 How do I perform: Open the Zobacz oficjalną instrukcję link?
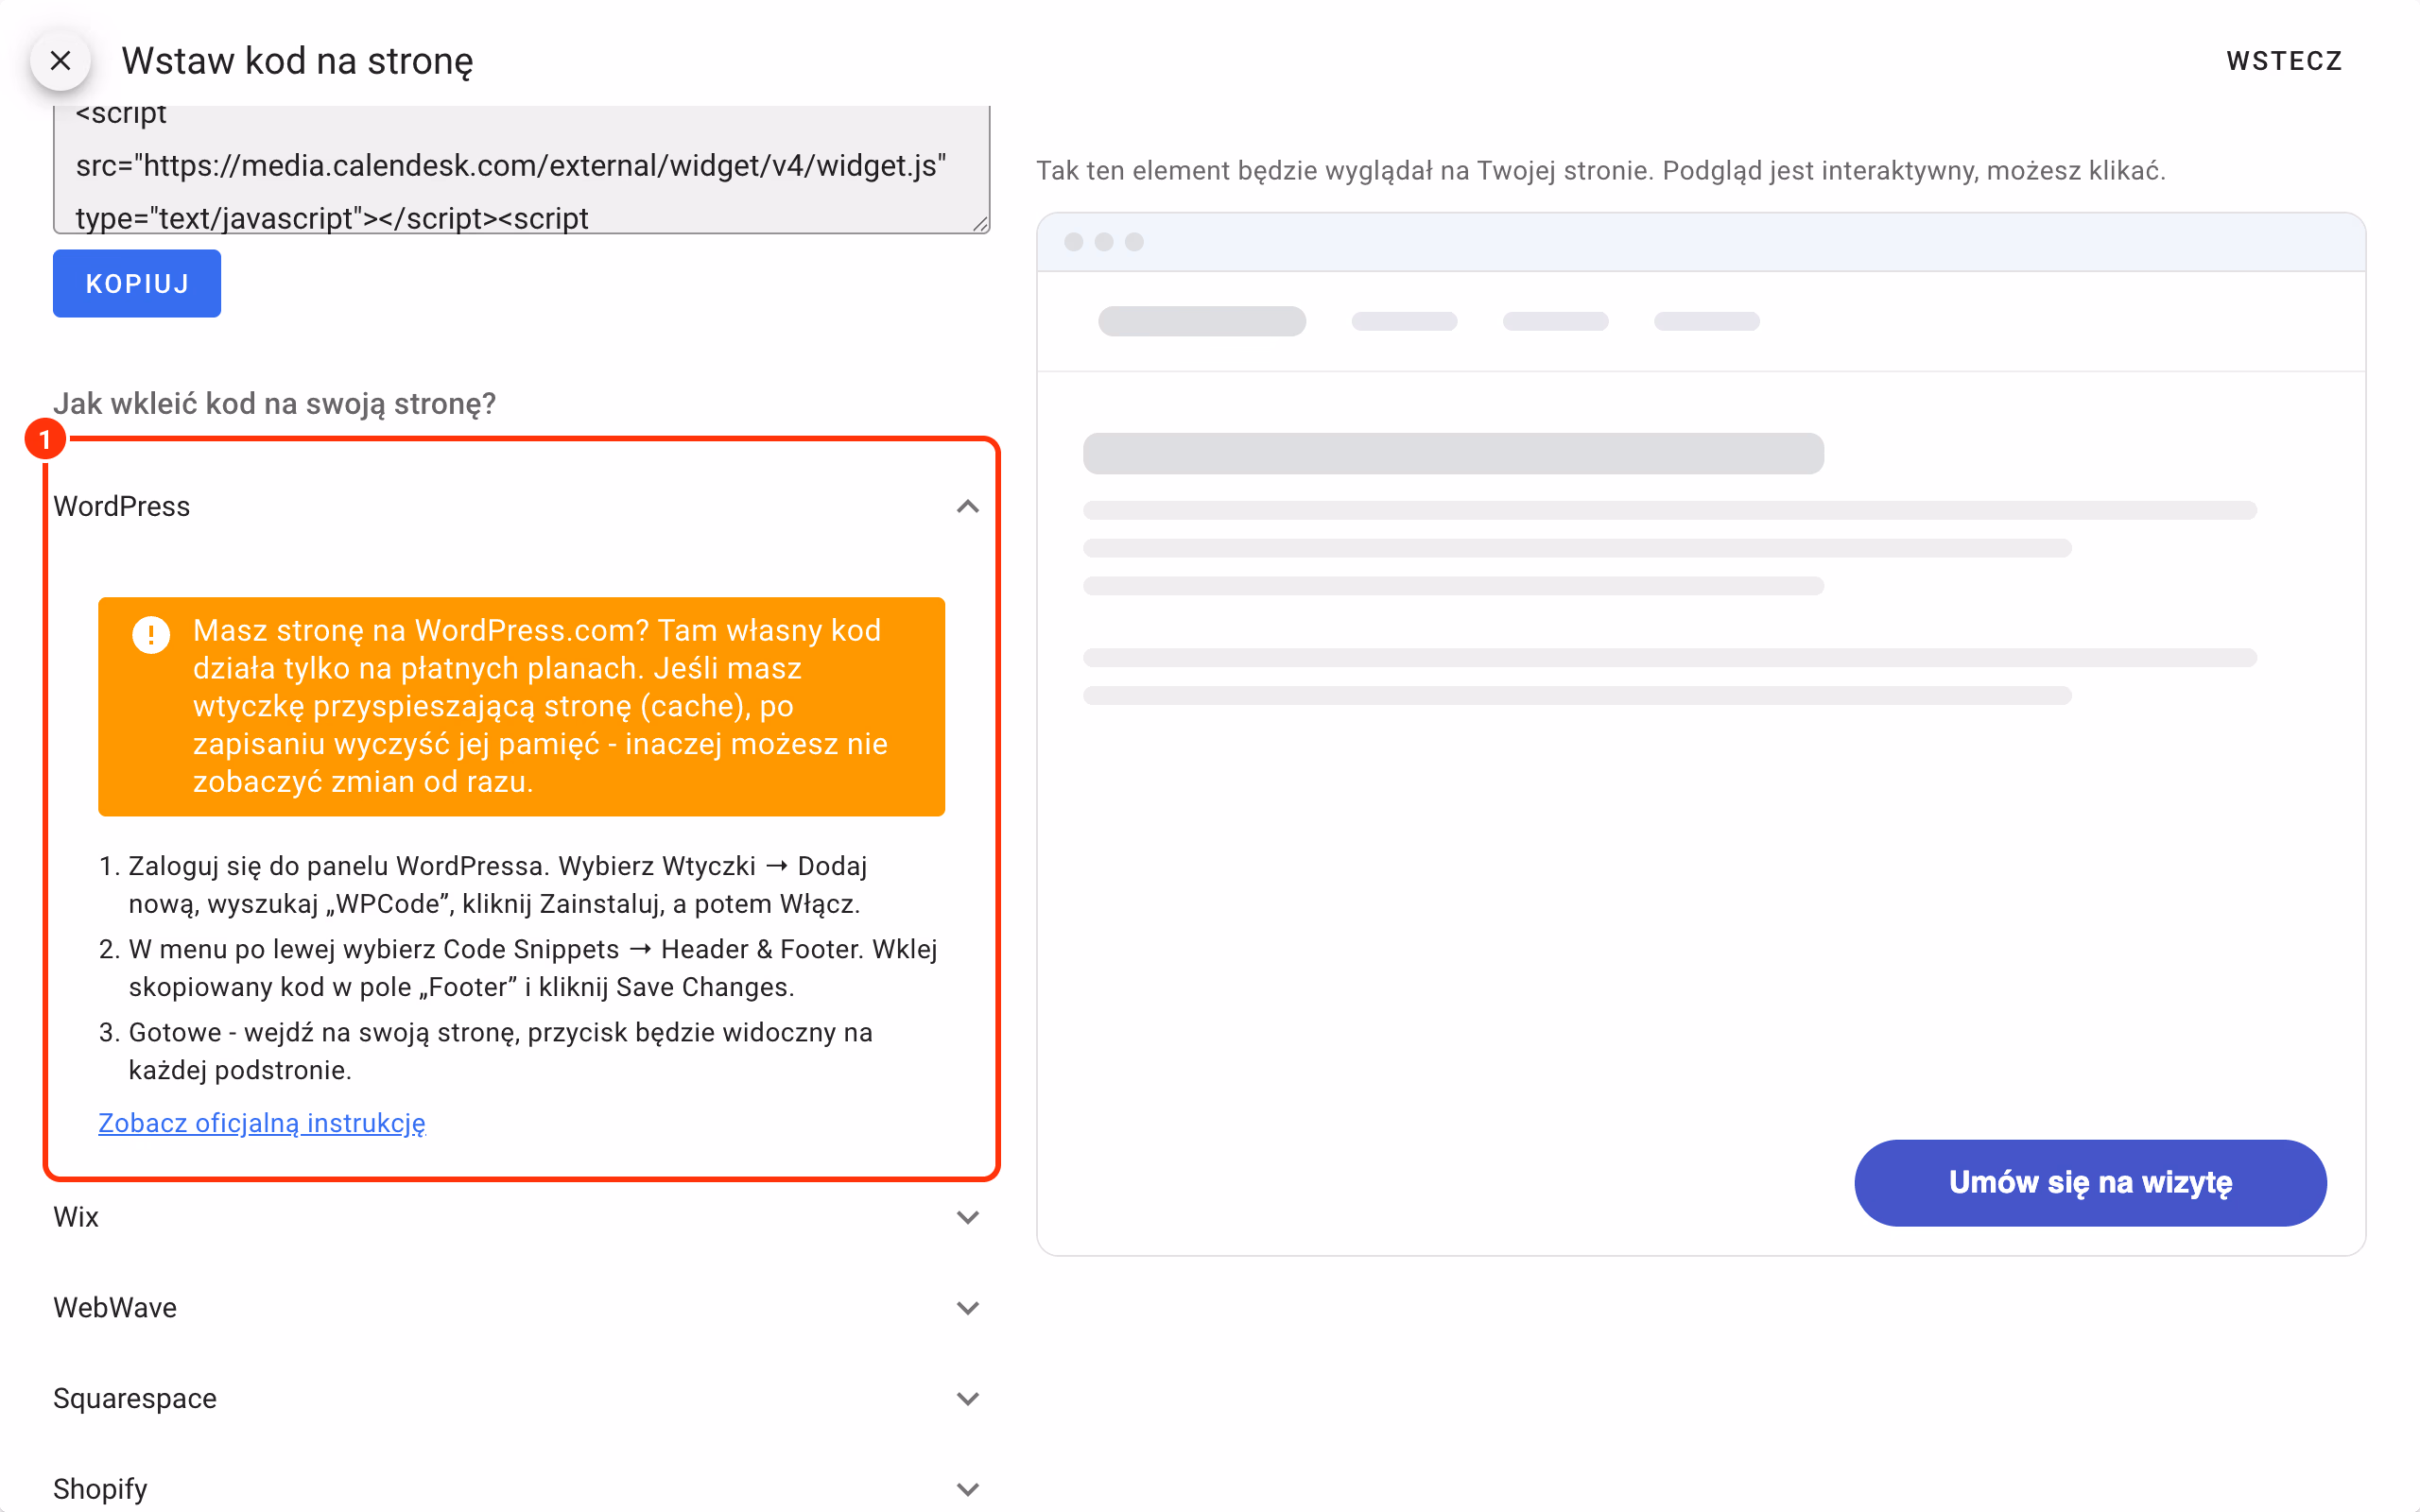pyautogui.click(x=262, y=1123)
